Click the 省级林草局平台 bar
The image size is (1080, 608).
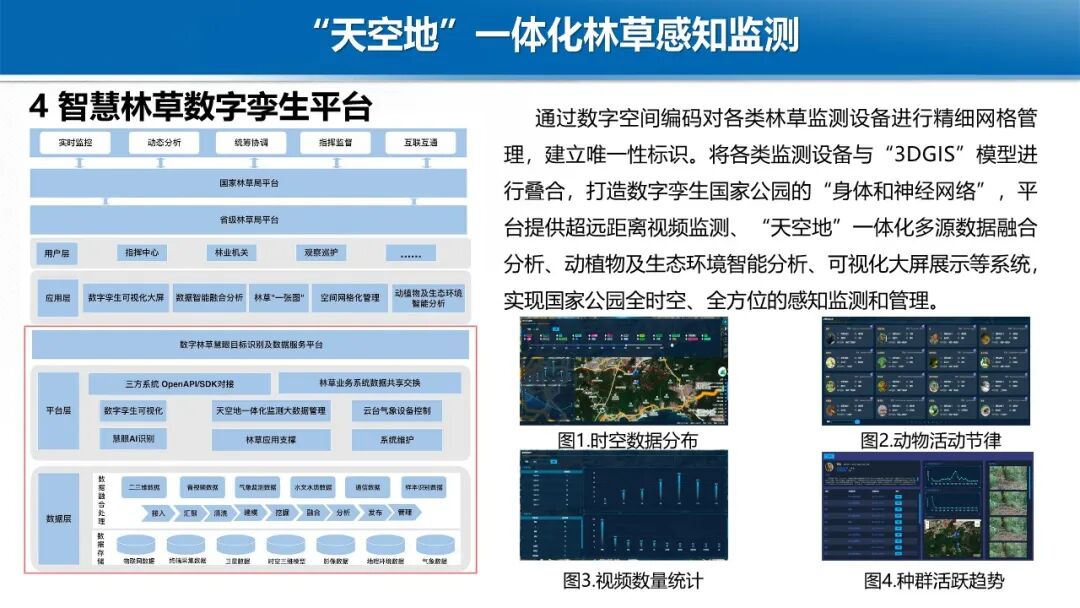(x=248, y=220)
